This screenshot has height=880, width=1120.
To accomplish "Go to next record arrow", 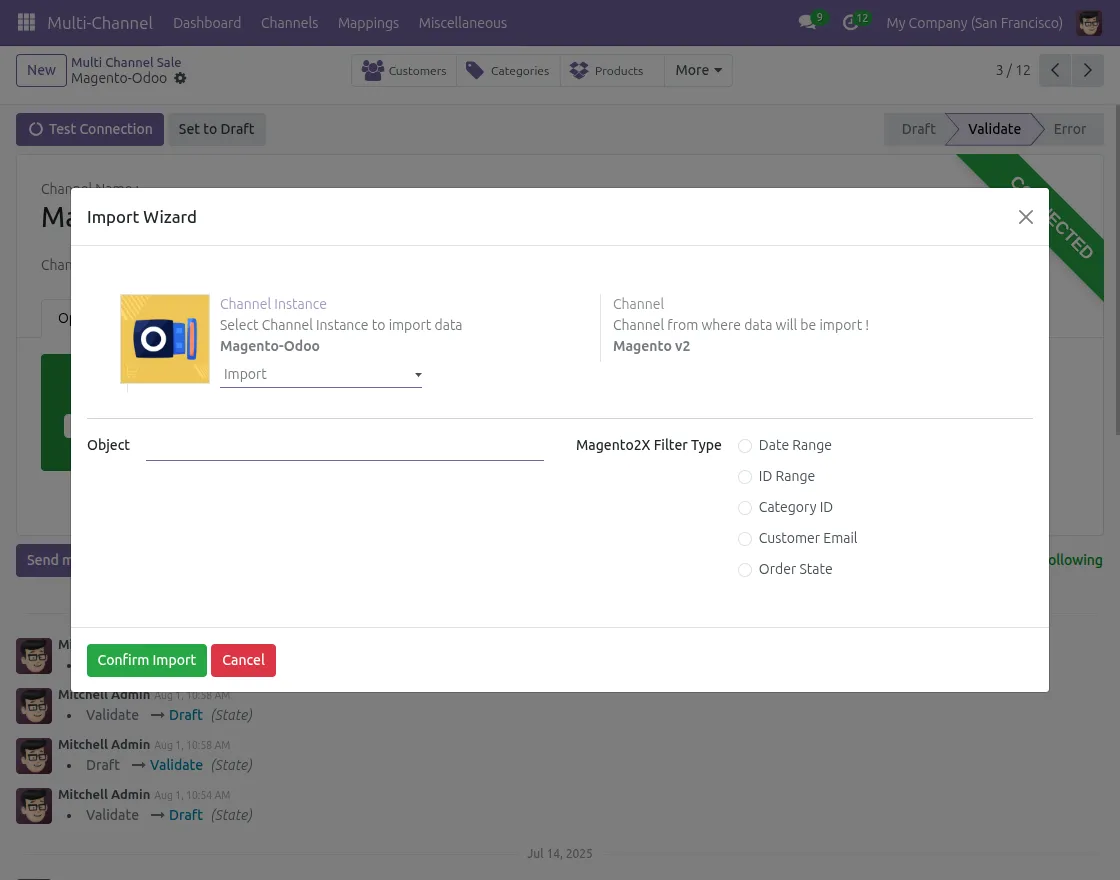I will click(x=1088, y=70).
